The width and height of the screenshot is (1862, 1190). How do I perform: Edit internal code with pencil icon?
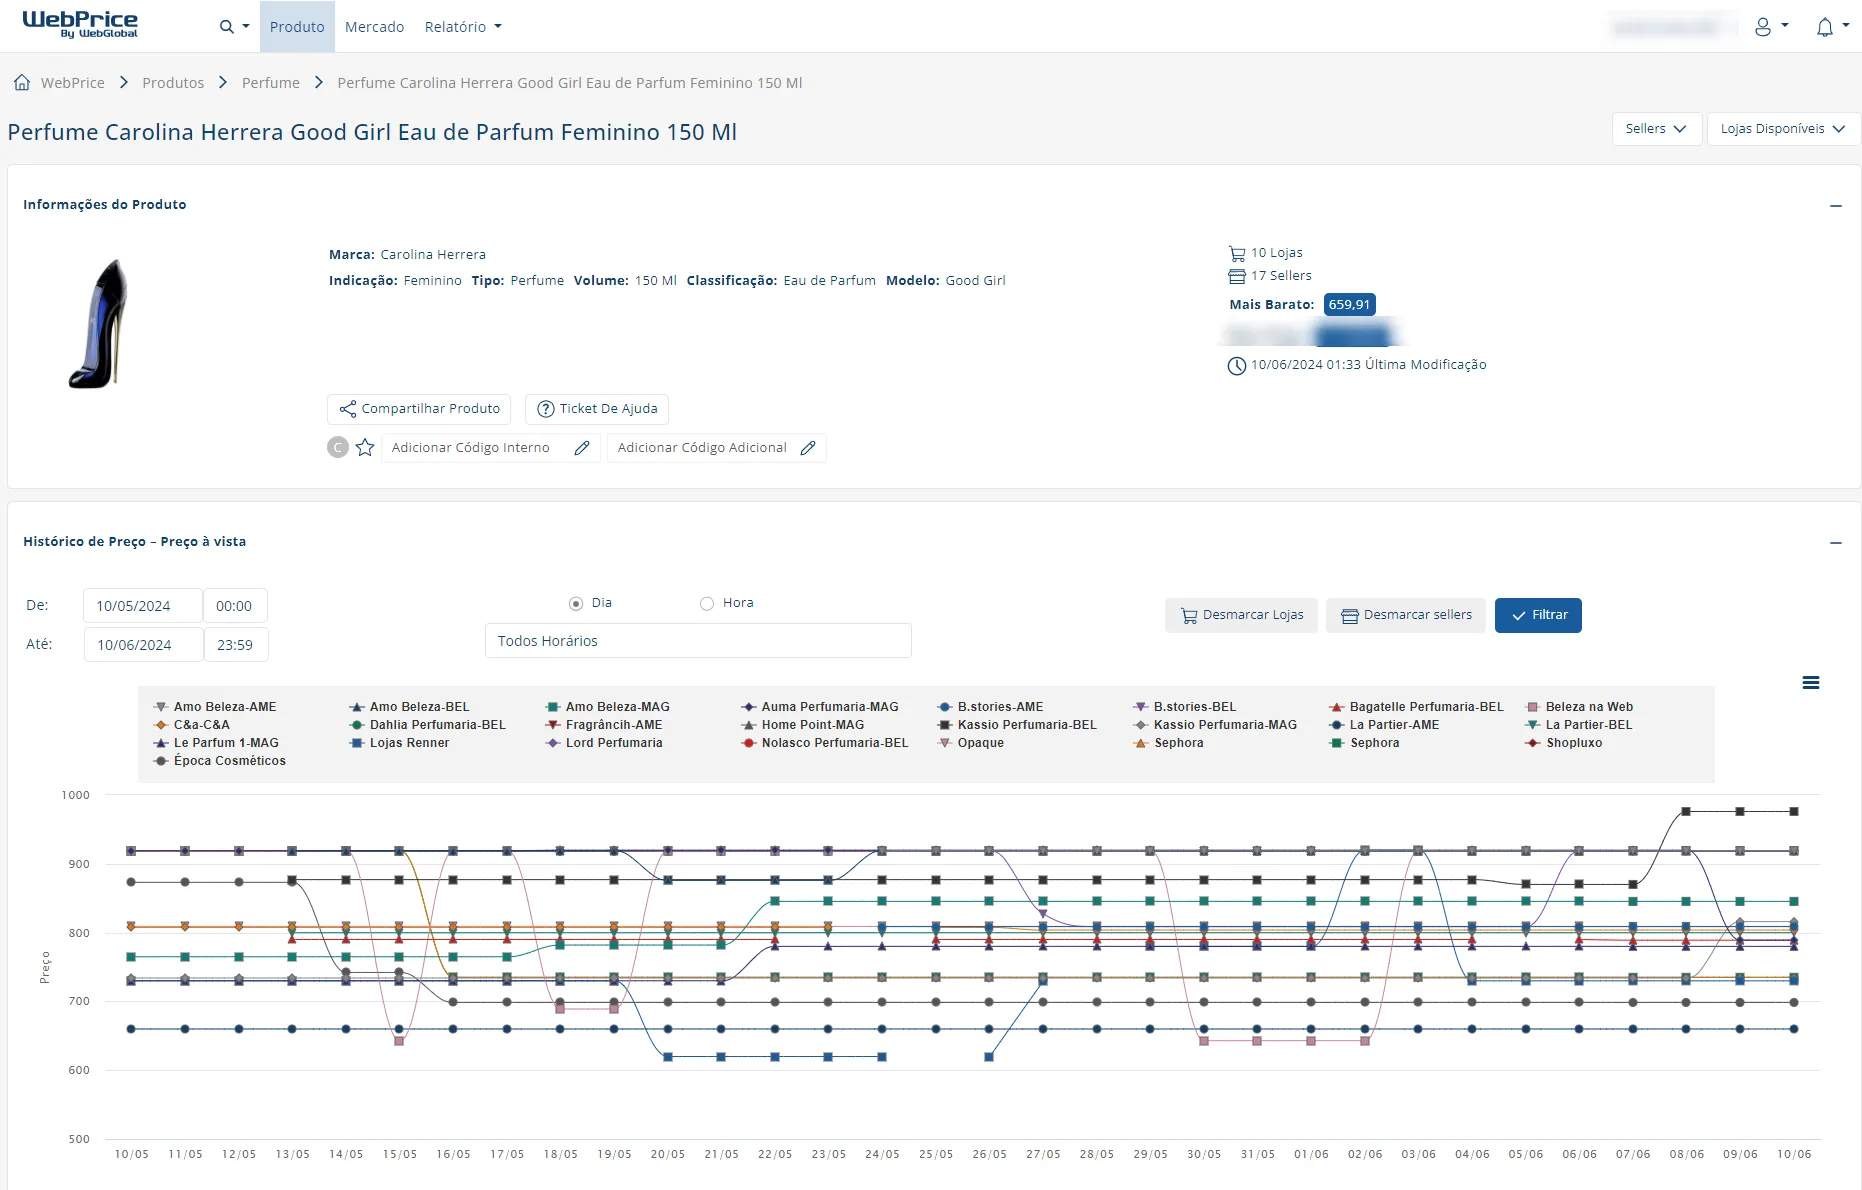pyautogui.click(x=582, y=448)
